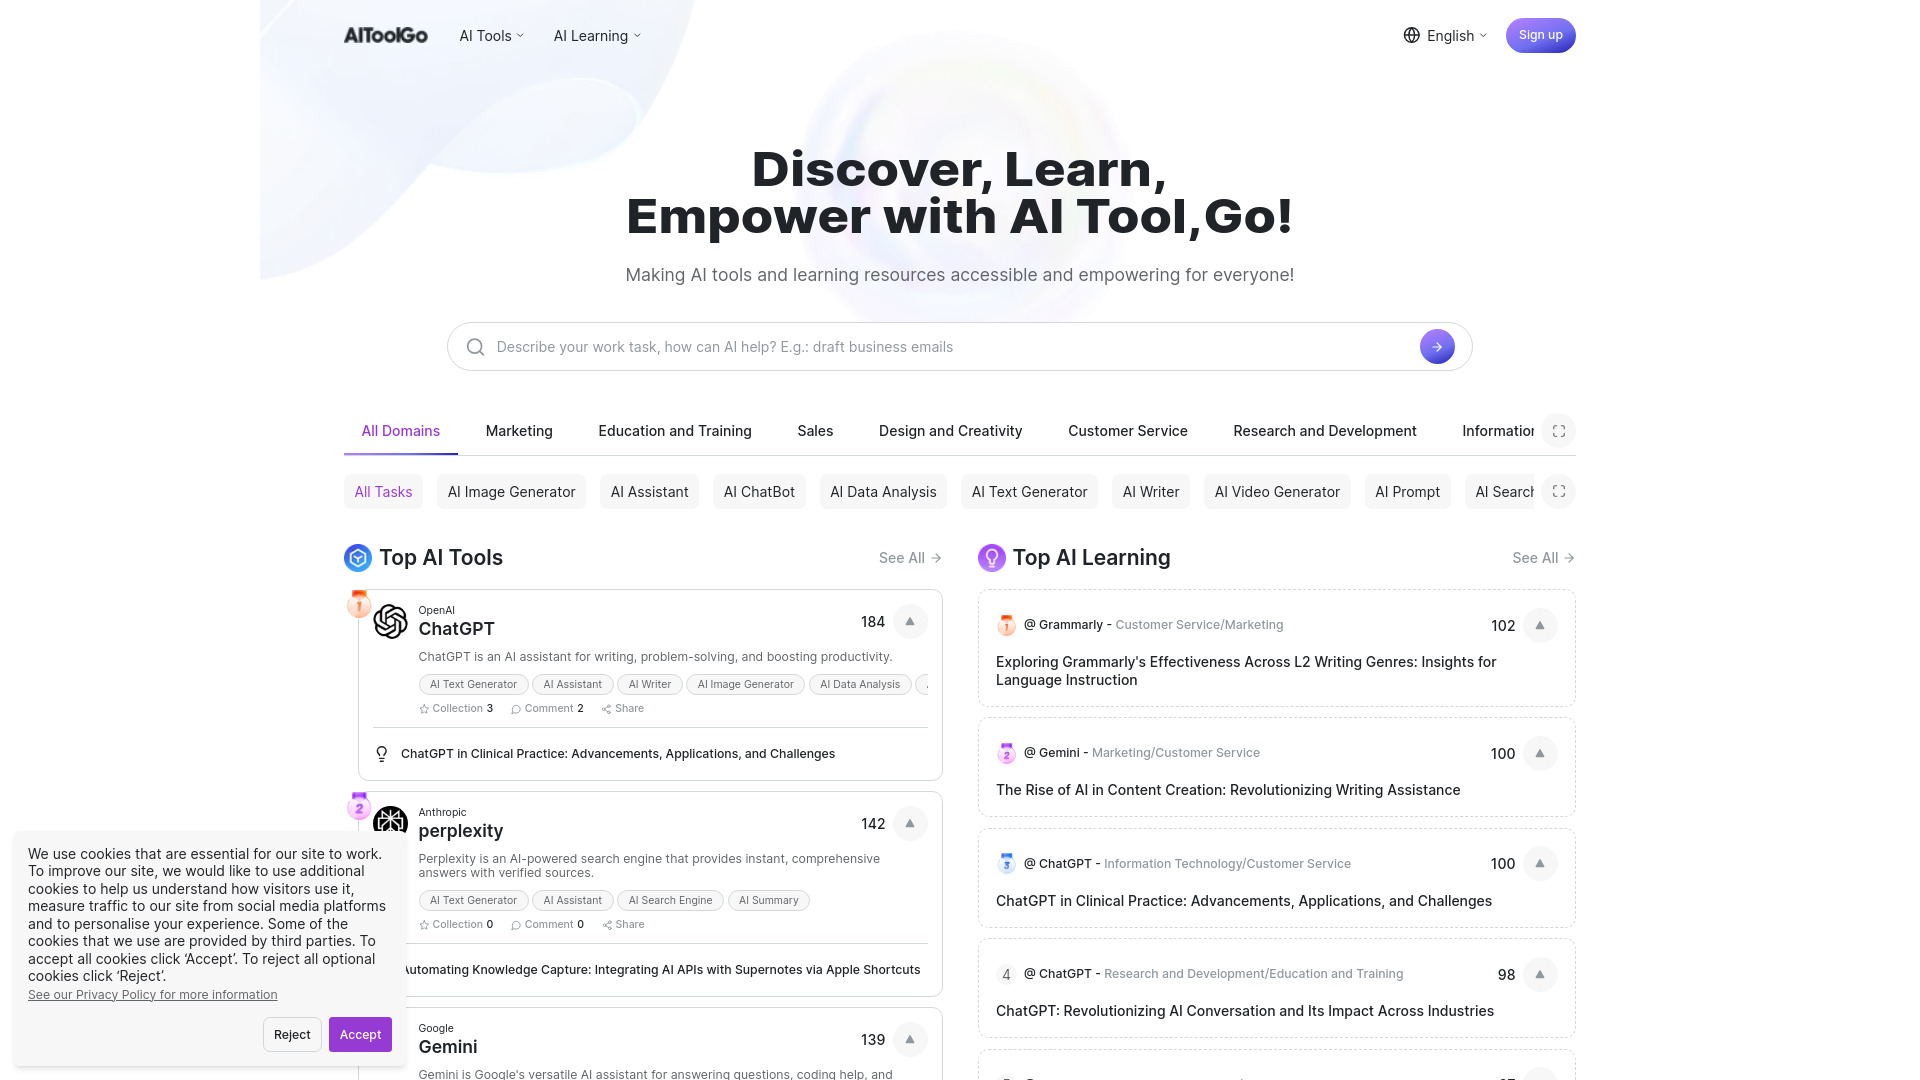This screenshot has height=1080, width=1920.
Task: Click the search submit arrow icon
Action: coord(1436,347)
